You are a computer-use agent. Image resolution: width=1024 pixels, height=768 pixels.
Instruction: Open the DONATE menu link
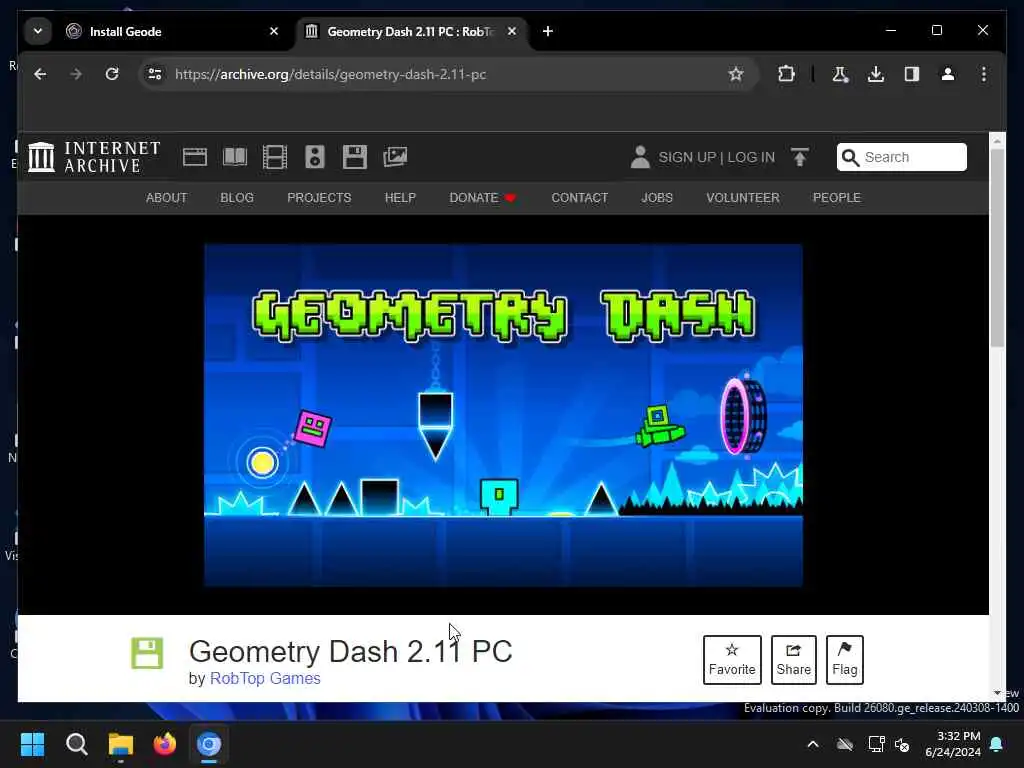pos(483,198)
